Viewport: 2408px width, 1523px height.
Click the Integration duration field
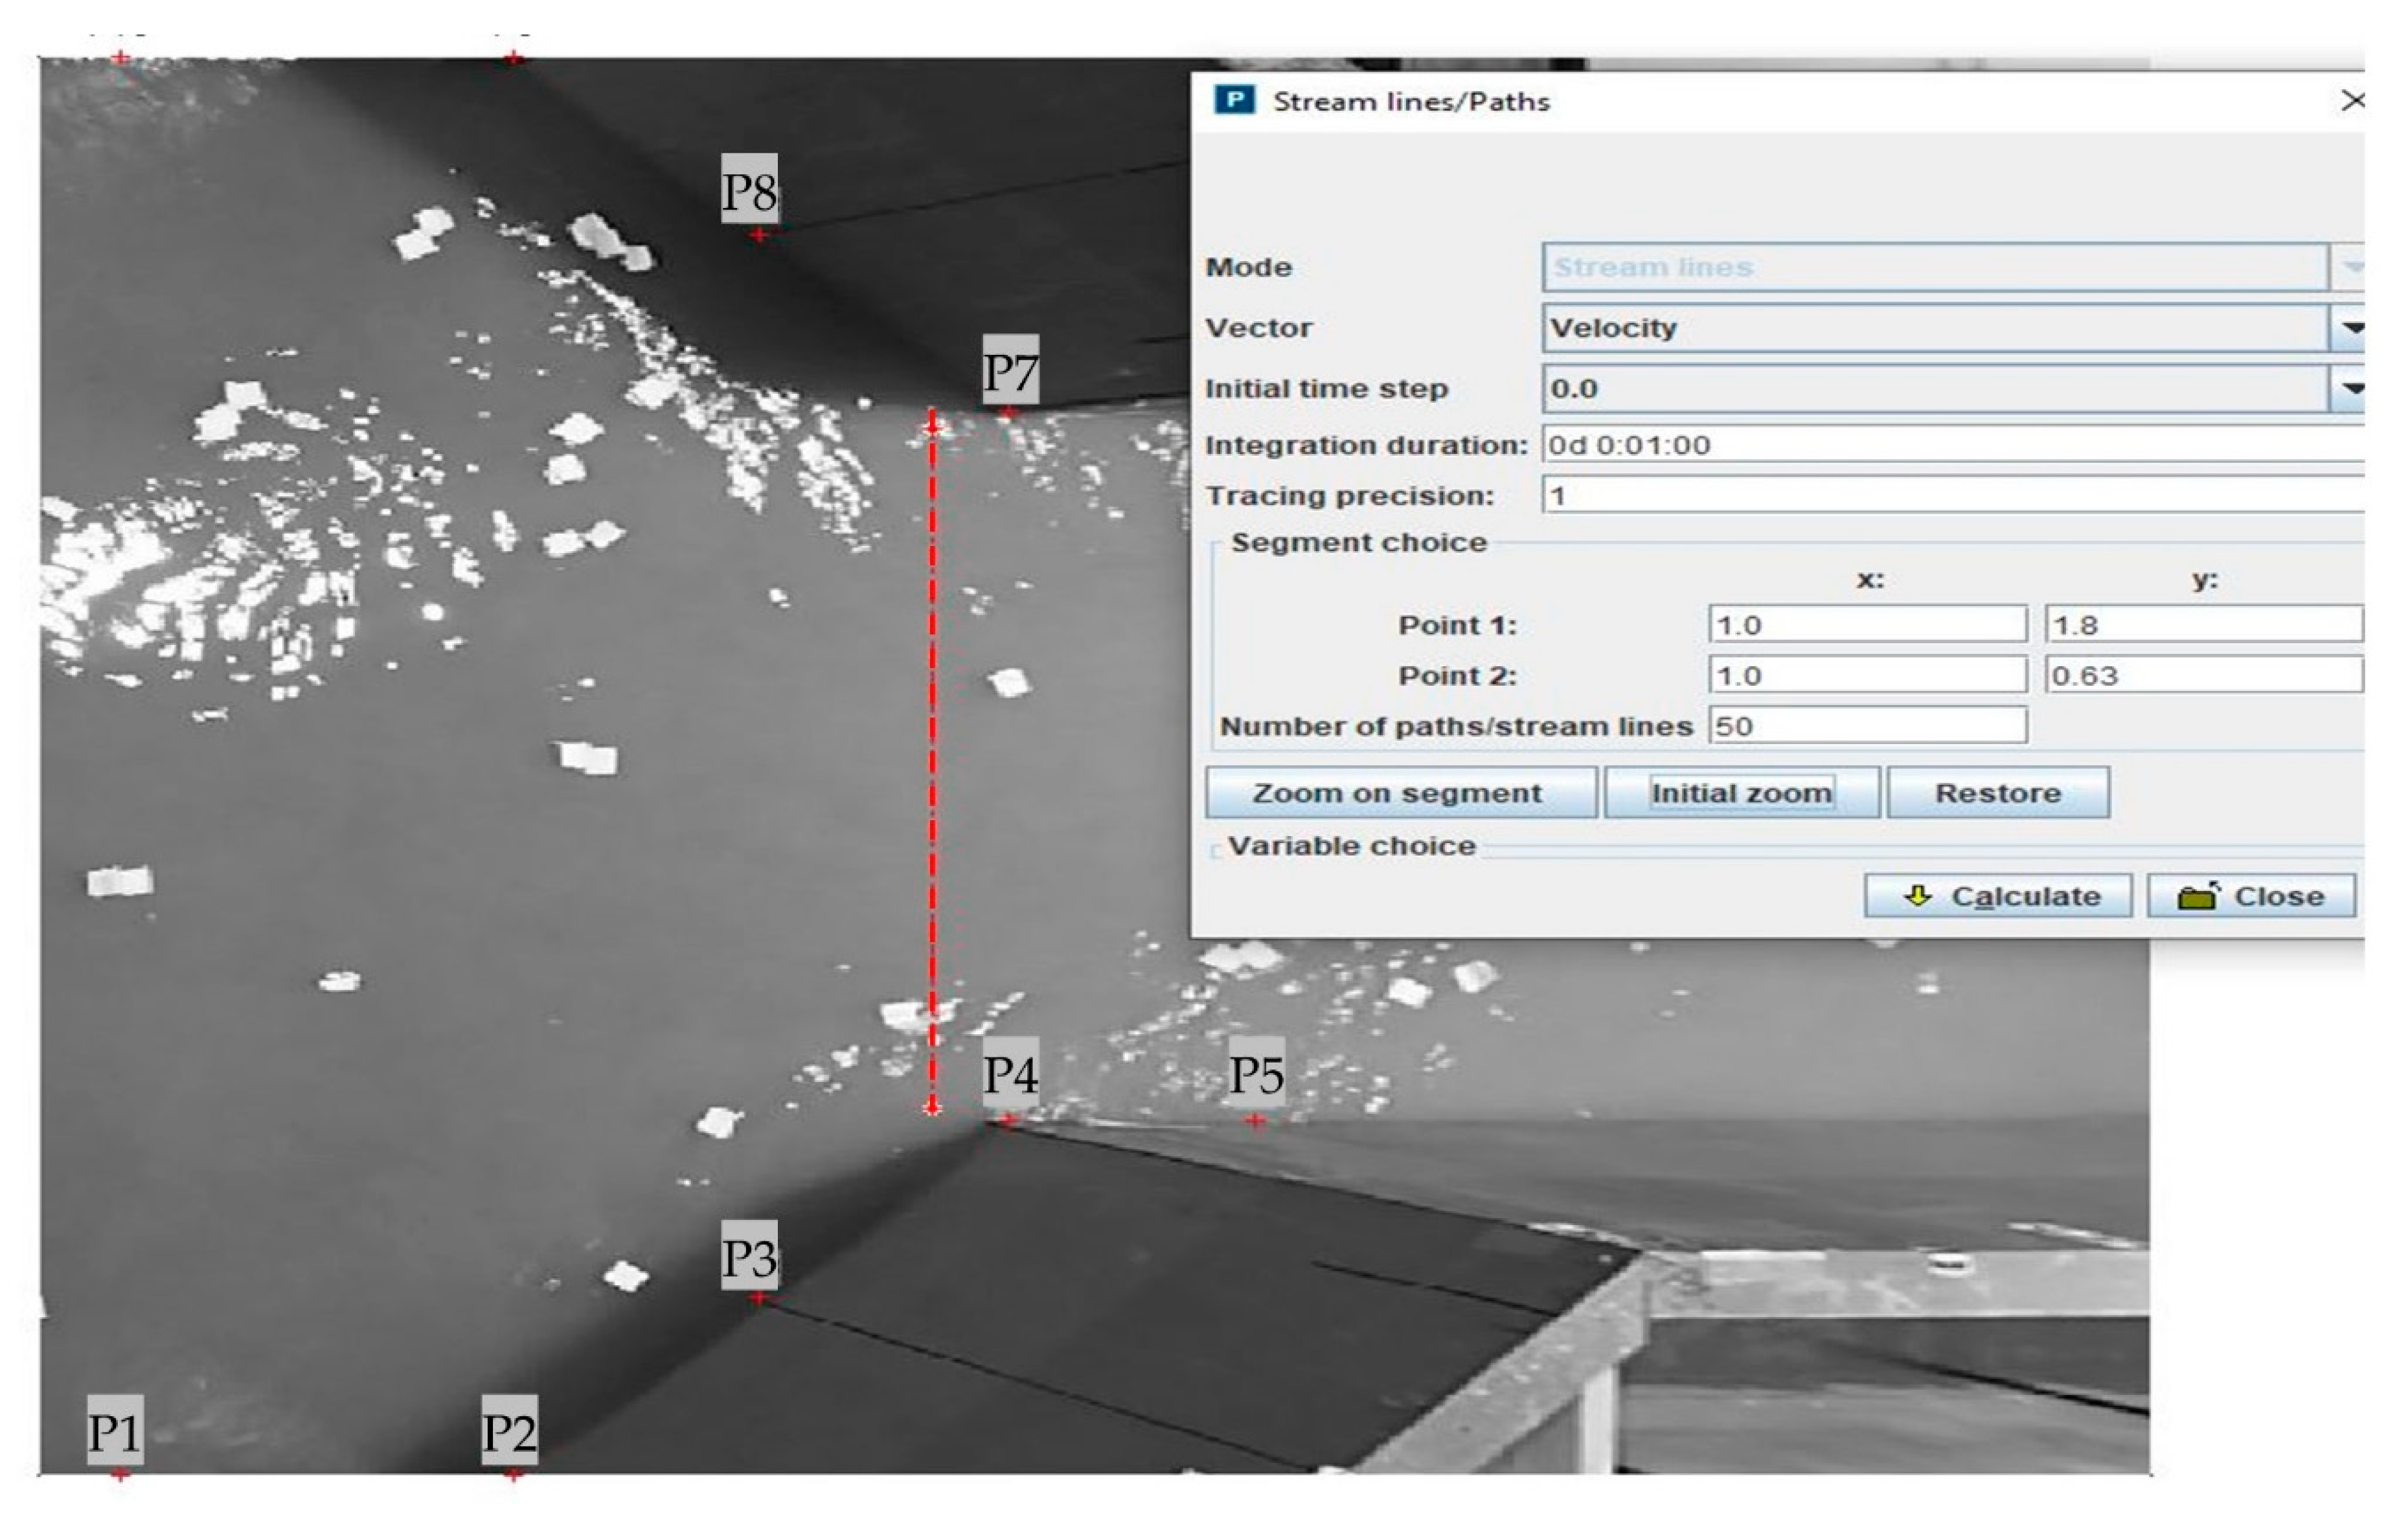tap(1950, 445)
